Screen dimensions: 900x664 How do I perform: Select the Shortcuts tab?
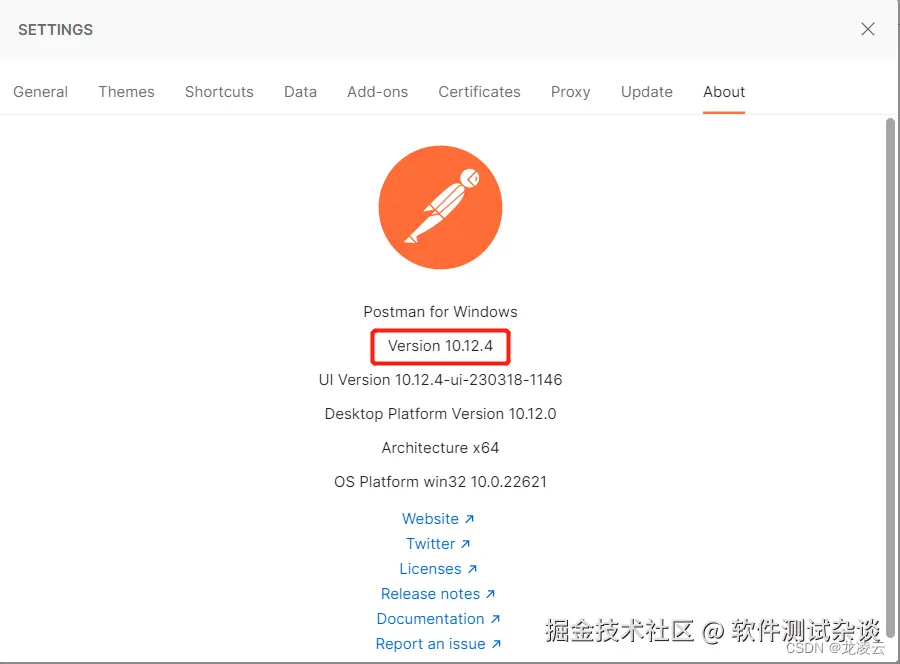(219, 91)
